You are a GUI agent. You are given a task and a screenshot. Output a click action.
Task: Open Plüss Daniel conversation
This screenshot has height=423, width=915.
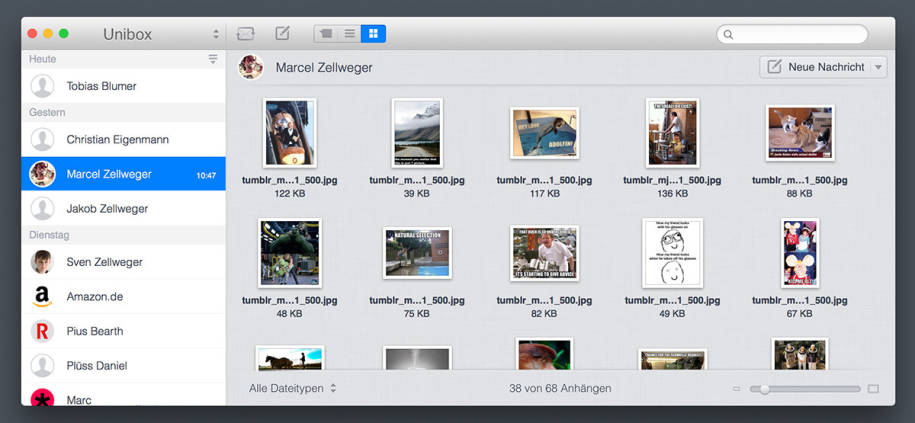[123, 365]
